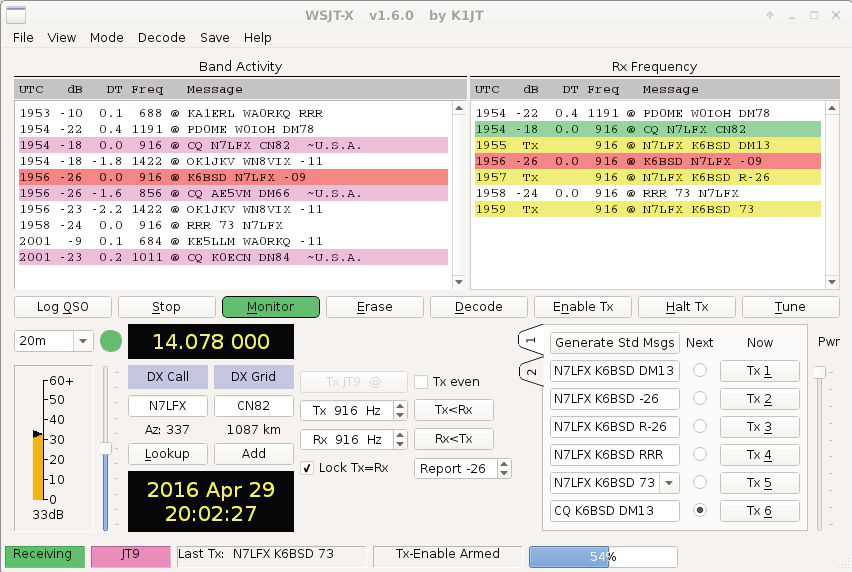Image resolution: width=852 pixels, height=572 pixels.
Task: Select Next radio for CQ K6BSD DM13
Action: 700,511
